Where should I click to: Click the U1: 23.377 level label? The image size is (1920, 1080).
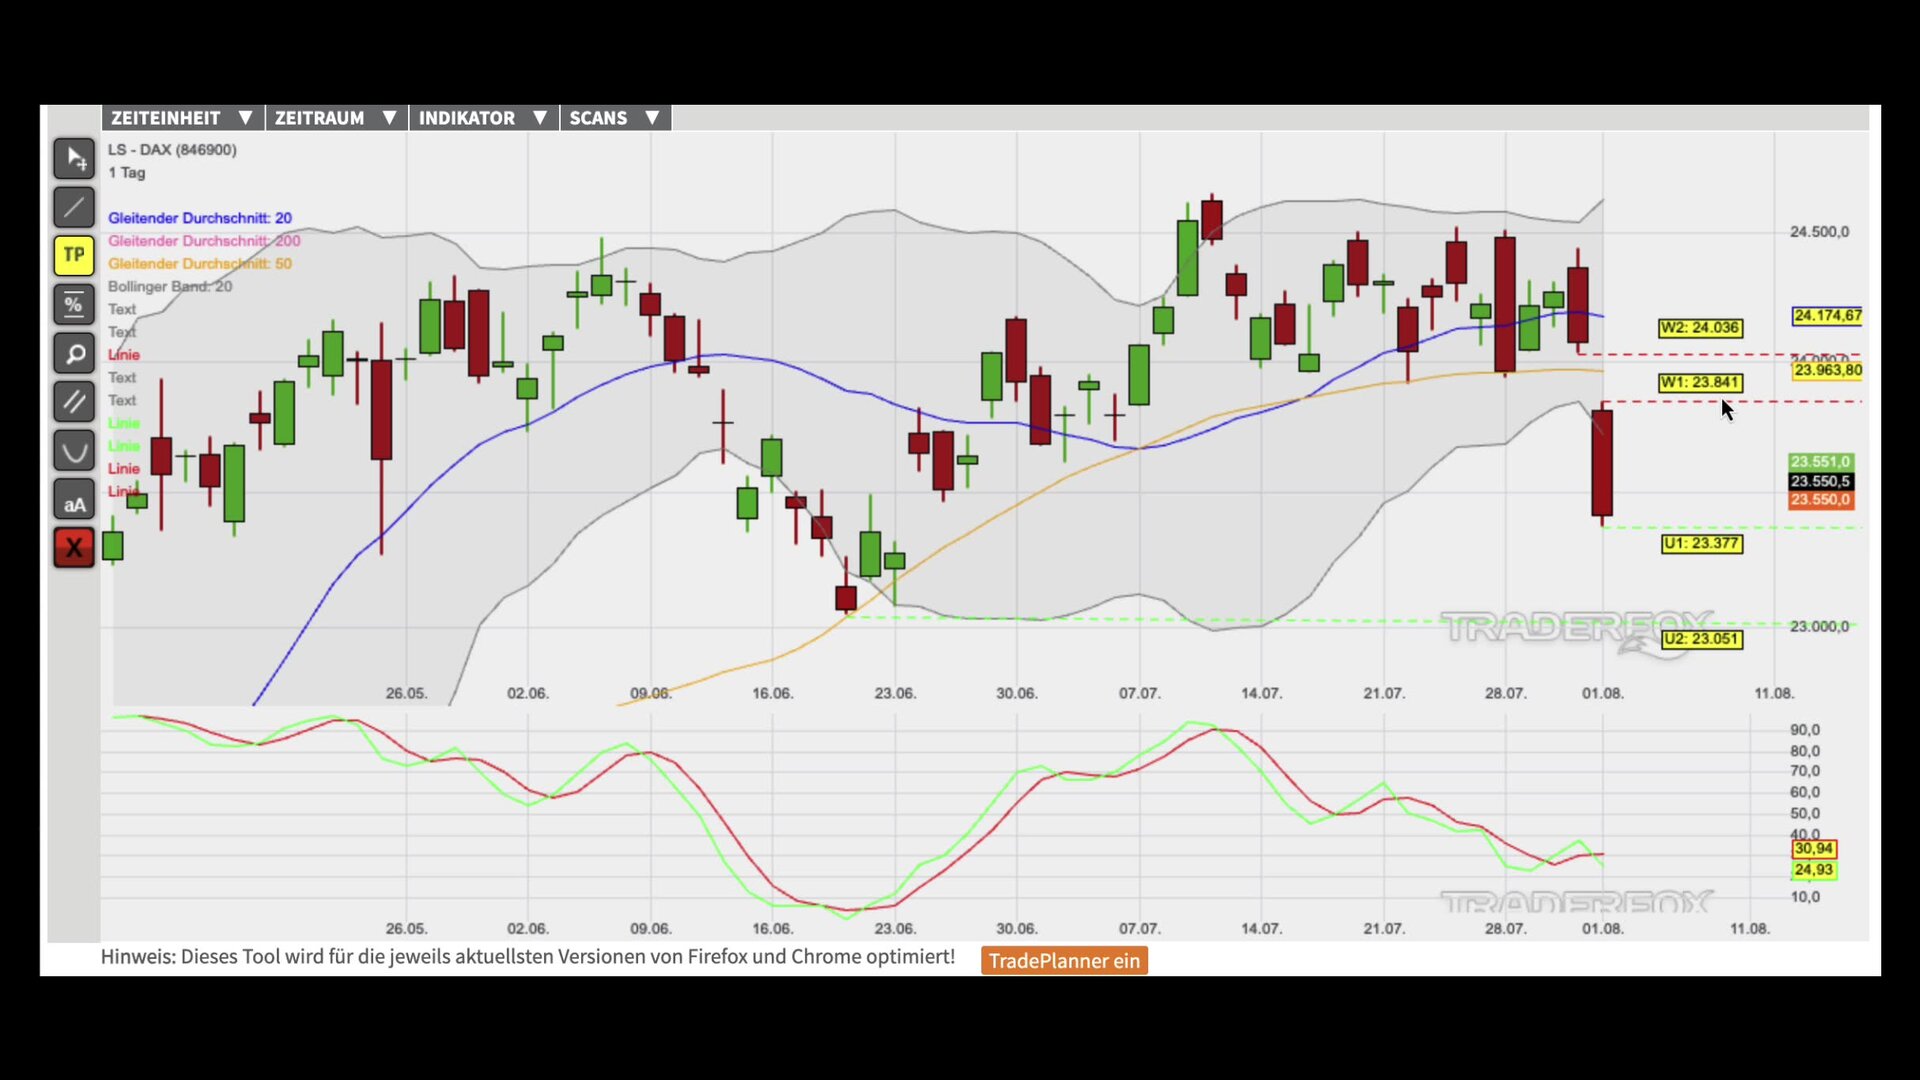pos(1702,544)
